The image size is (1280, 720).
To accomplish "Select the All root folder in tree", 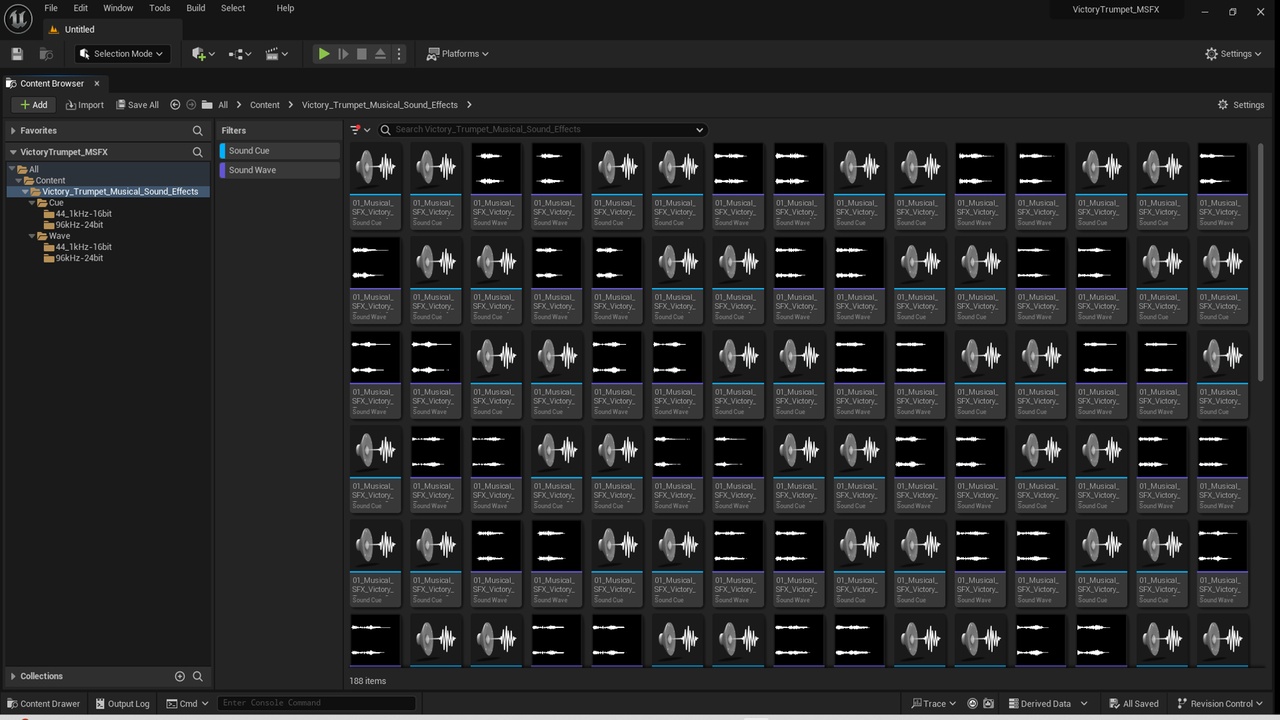I will (33, 170).
